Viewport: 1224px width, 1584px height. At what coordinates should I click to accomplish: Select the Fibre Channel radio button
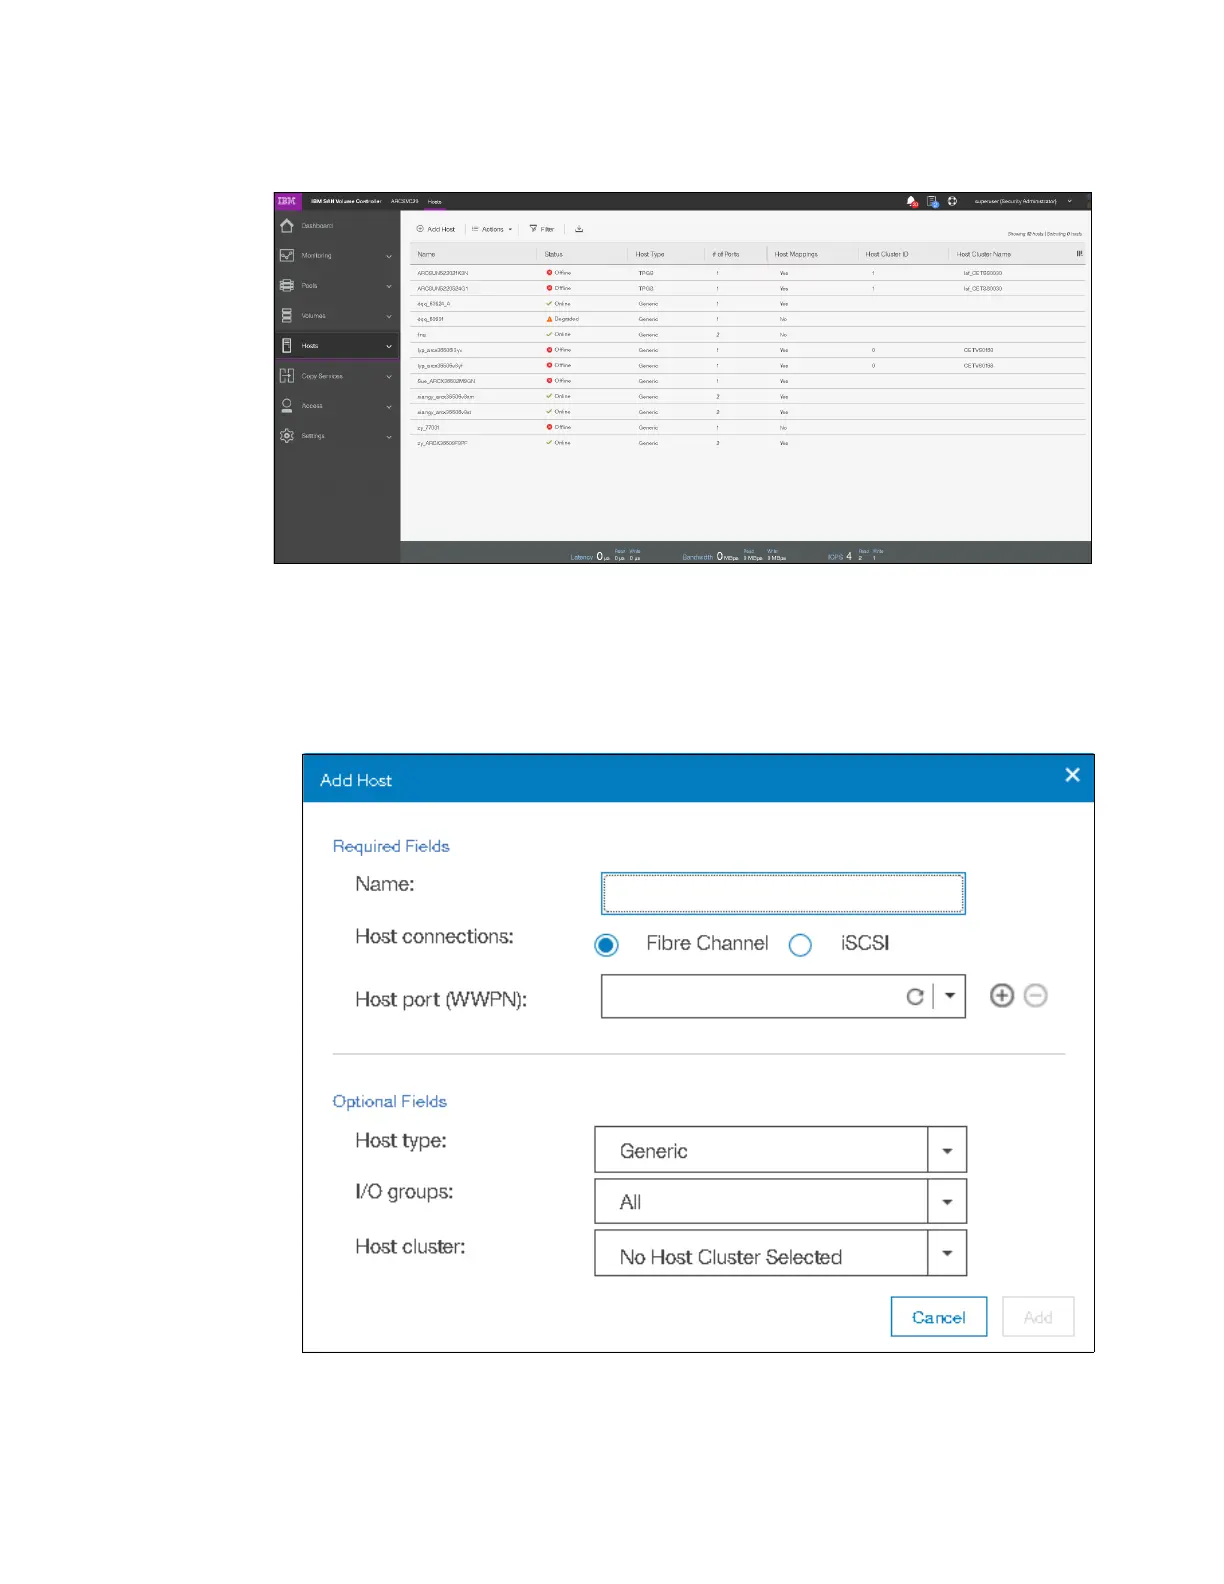(x=606, y=945)
